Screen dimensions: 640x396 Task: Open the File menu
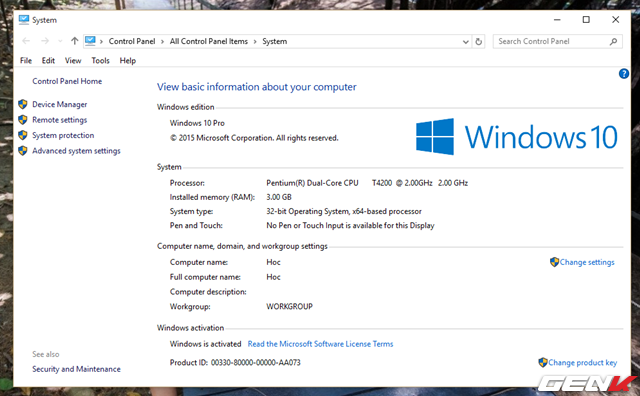(x=26, y=60)
